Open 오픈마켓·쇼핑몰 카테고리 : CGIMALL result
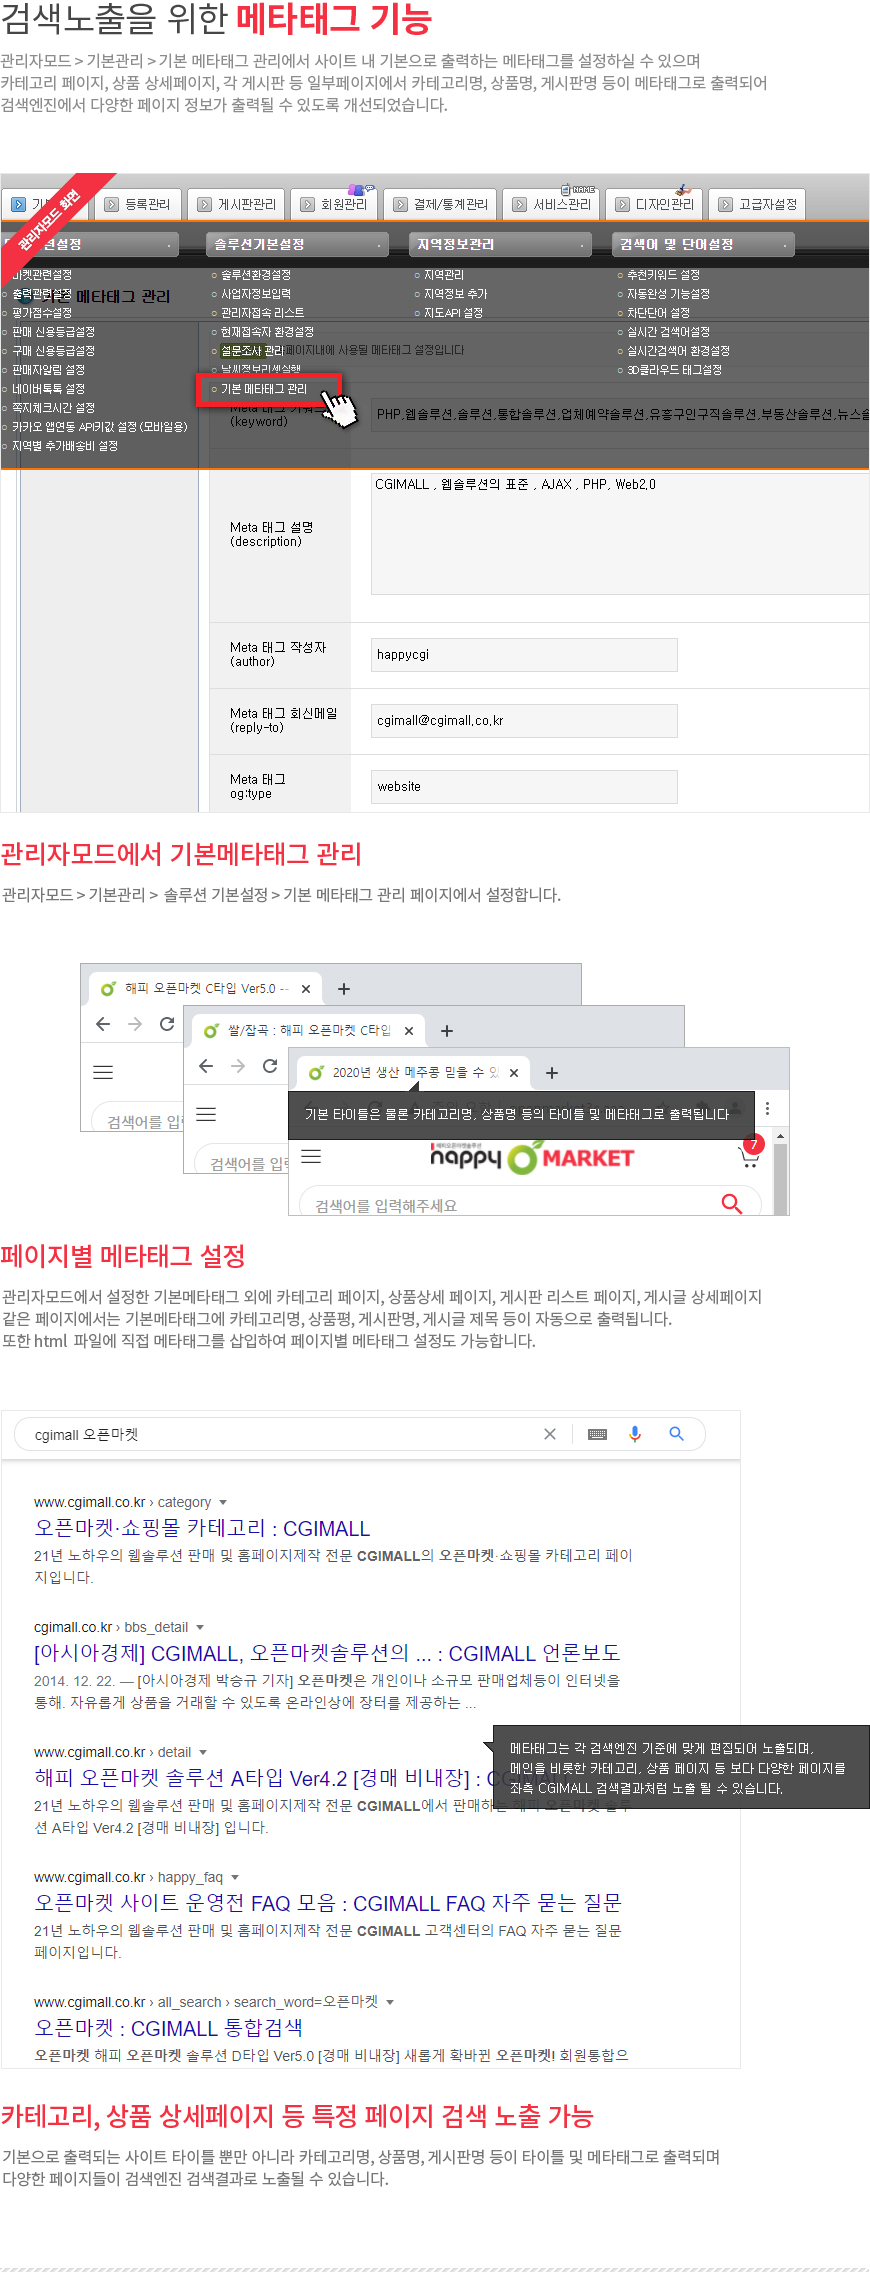 [x=203, y=1528]
